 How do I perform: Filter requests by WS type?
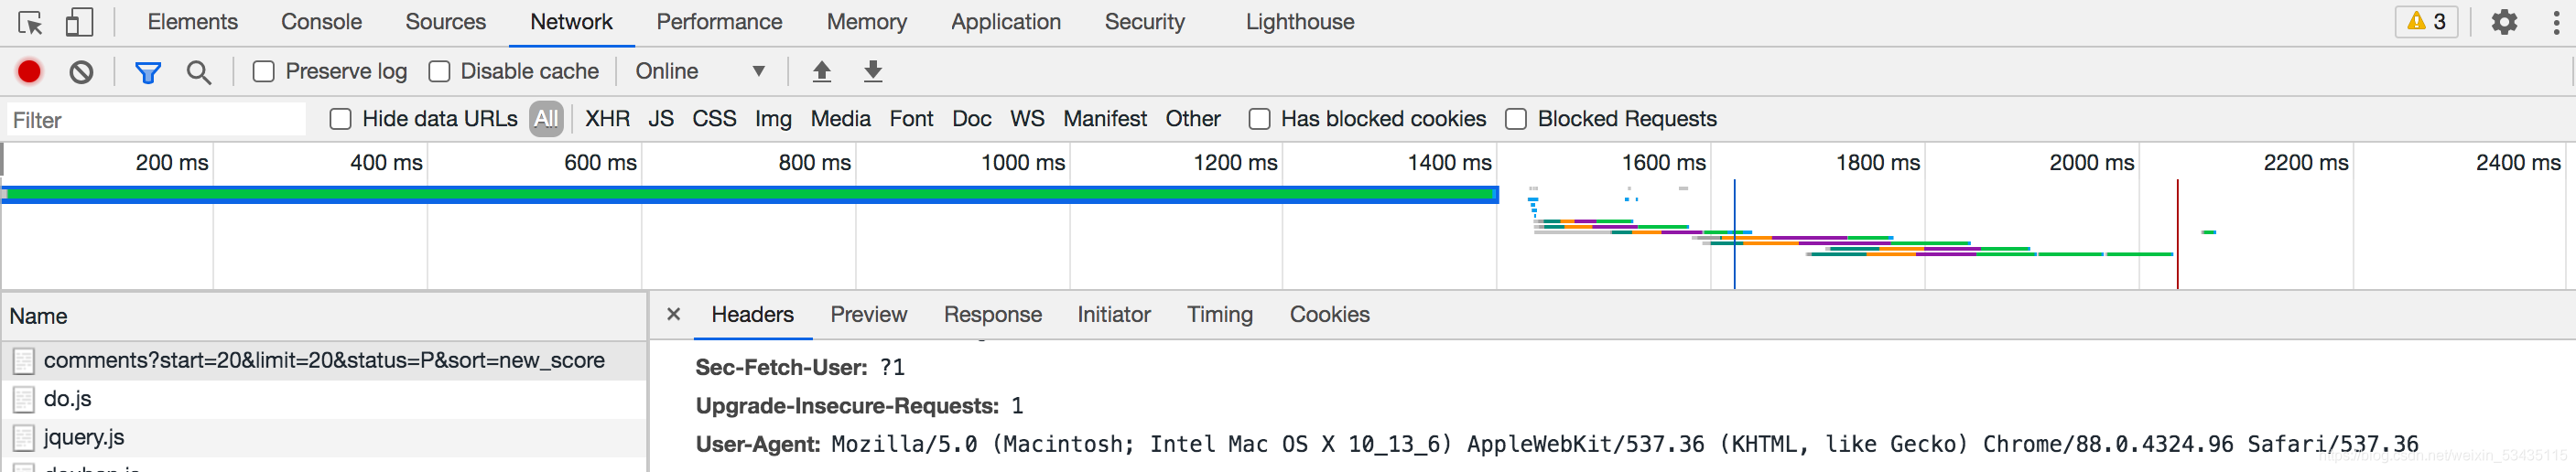(1027, 119)
